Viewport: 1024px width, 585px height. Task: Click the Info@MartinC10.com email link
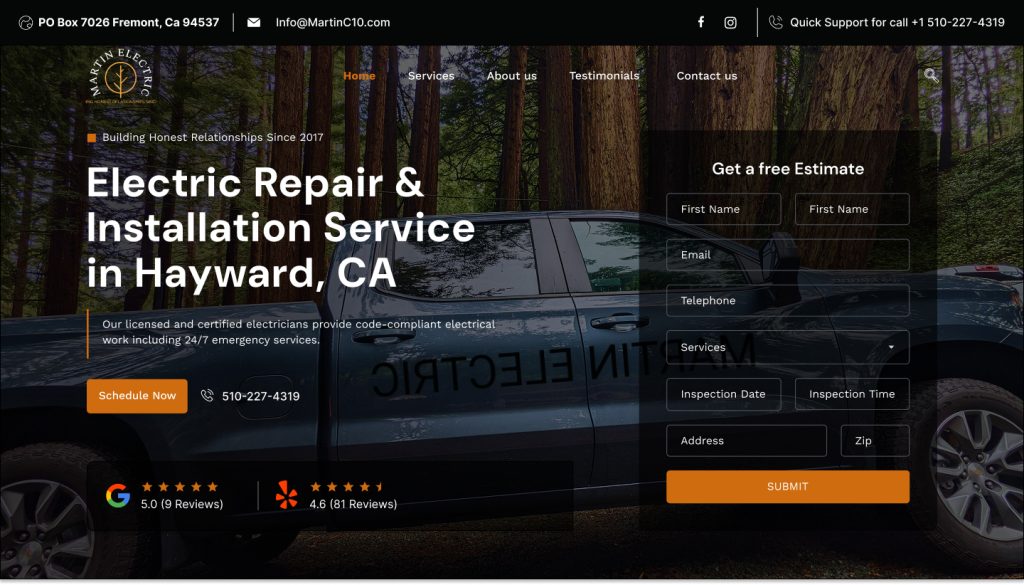pos(332,22)
